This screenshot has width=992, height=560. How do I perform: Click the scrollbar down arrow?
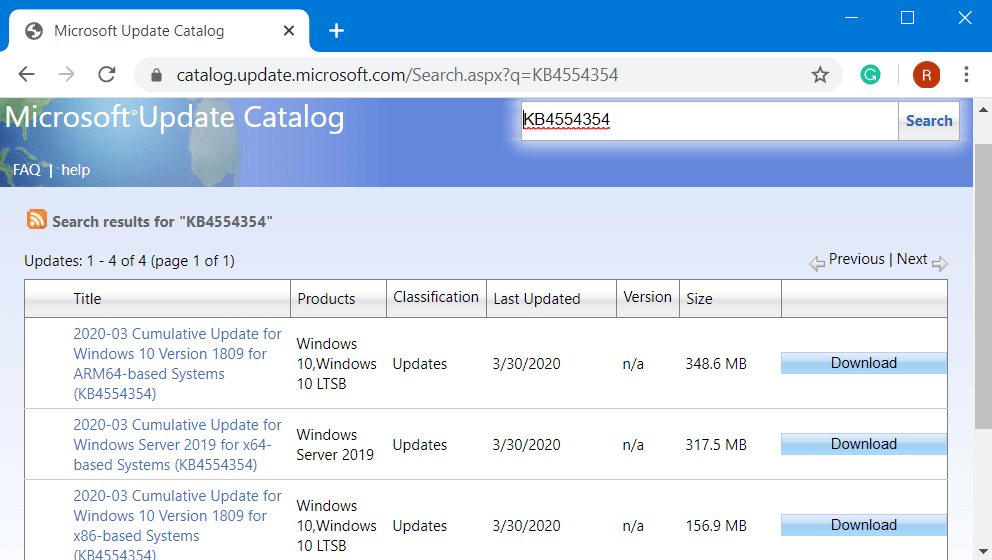coord(983,551)
